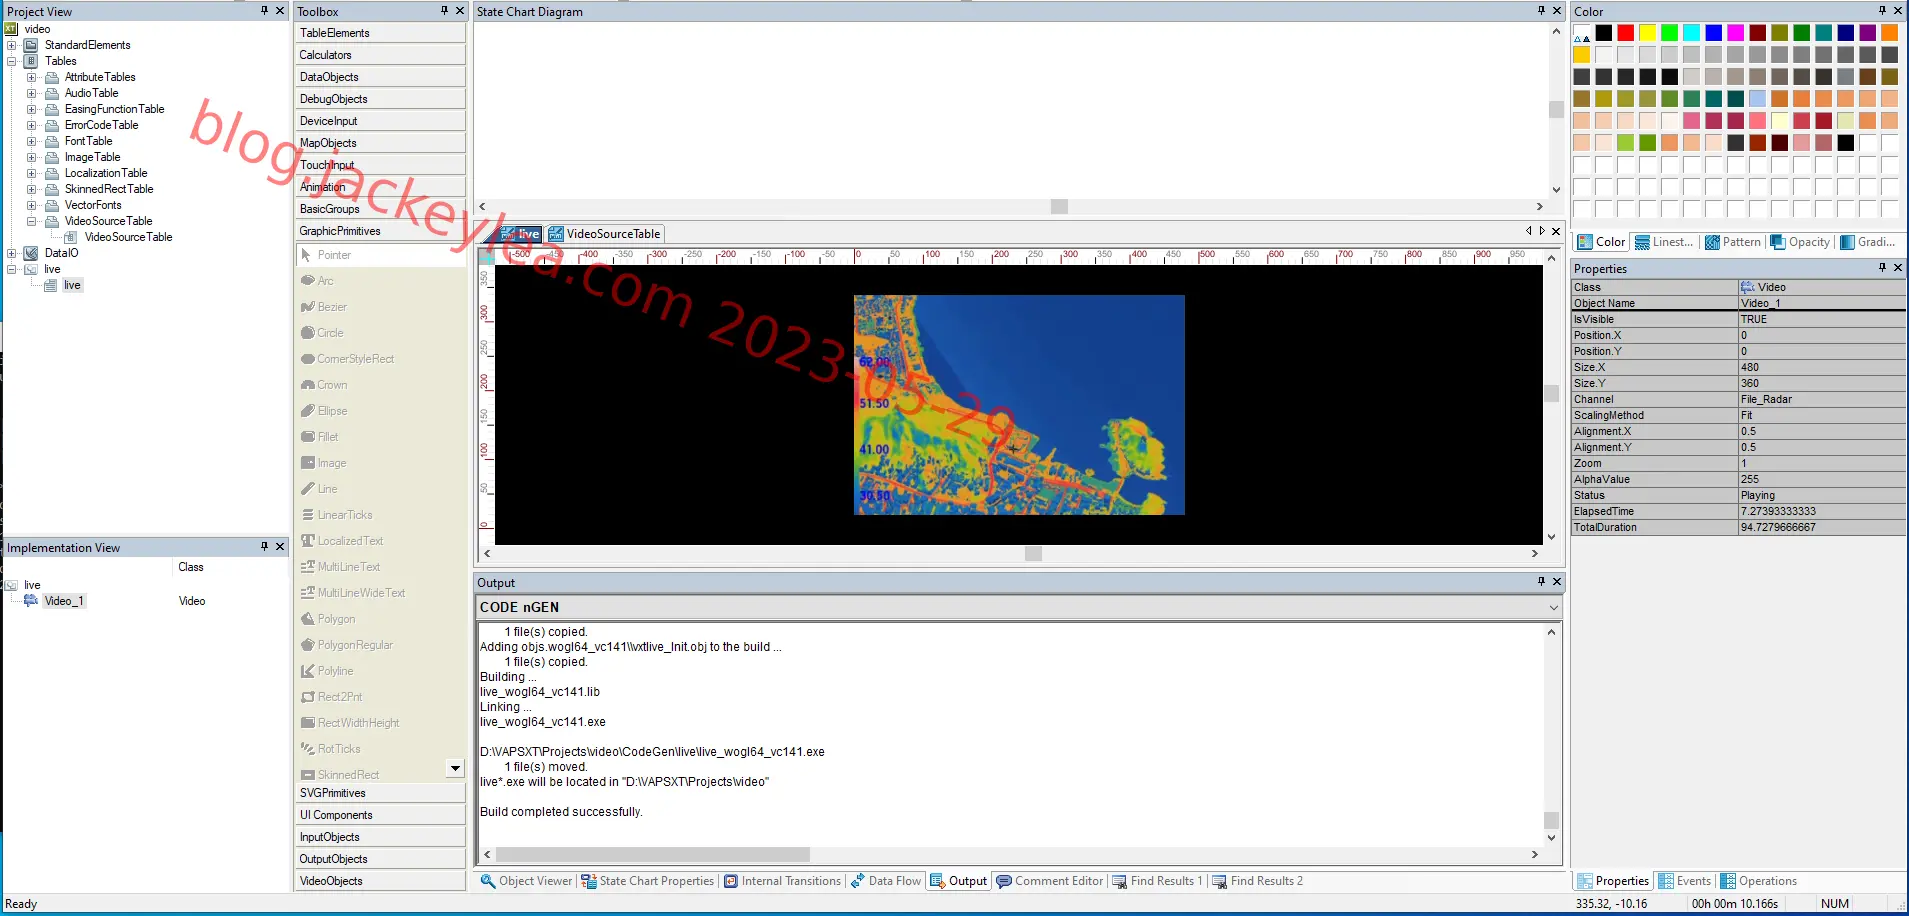This screenshot has width=1909, height=916.
Task: Expand the AttributeTables tree node
Action: (31, 77)
